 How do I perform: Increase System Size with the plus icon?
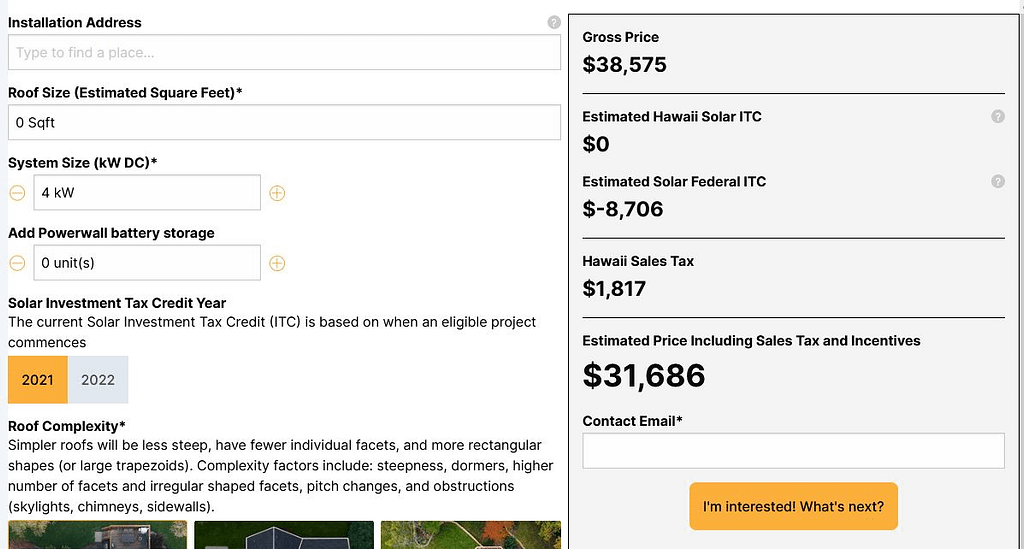point(277,193)
